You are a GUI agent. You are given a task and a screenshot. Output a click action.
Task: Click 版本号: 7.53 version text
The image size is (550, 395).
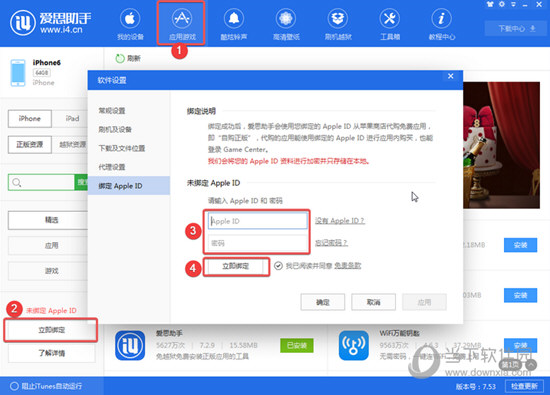(476, 387)
